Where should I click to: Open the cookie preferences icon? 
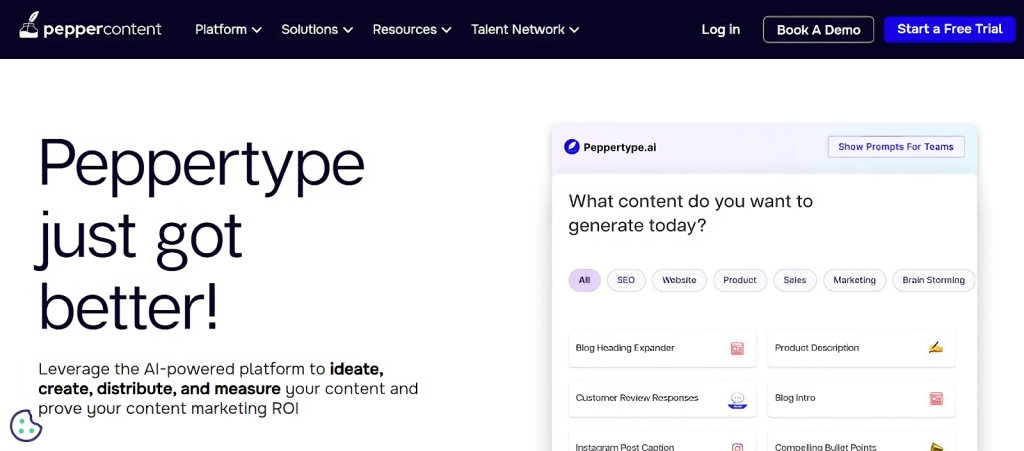pos(26,426)
